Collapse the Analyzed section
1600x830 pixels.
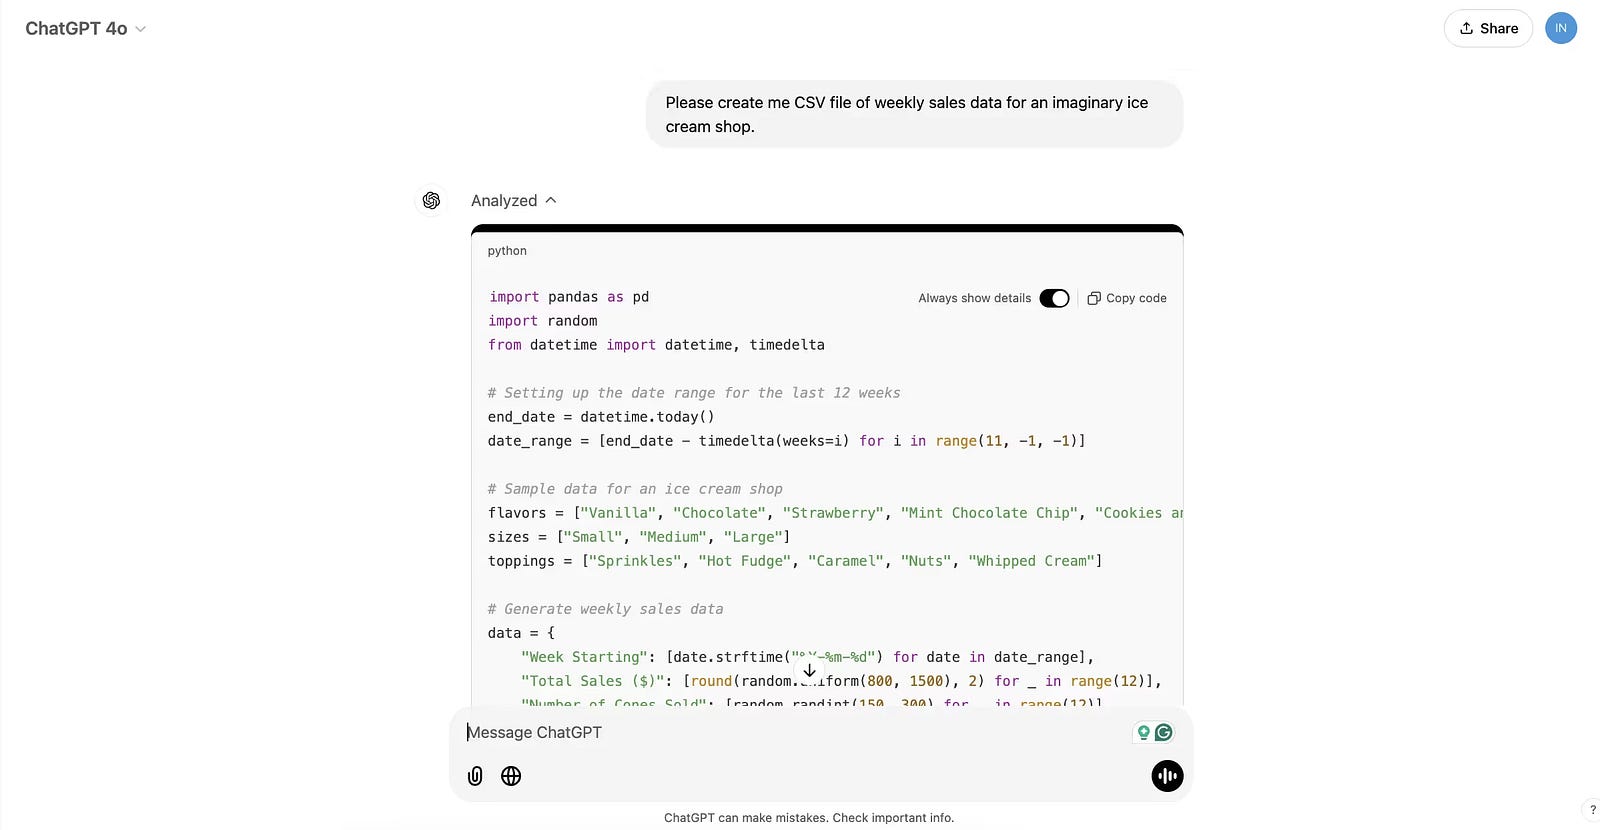(x=513, y=201)
